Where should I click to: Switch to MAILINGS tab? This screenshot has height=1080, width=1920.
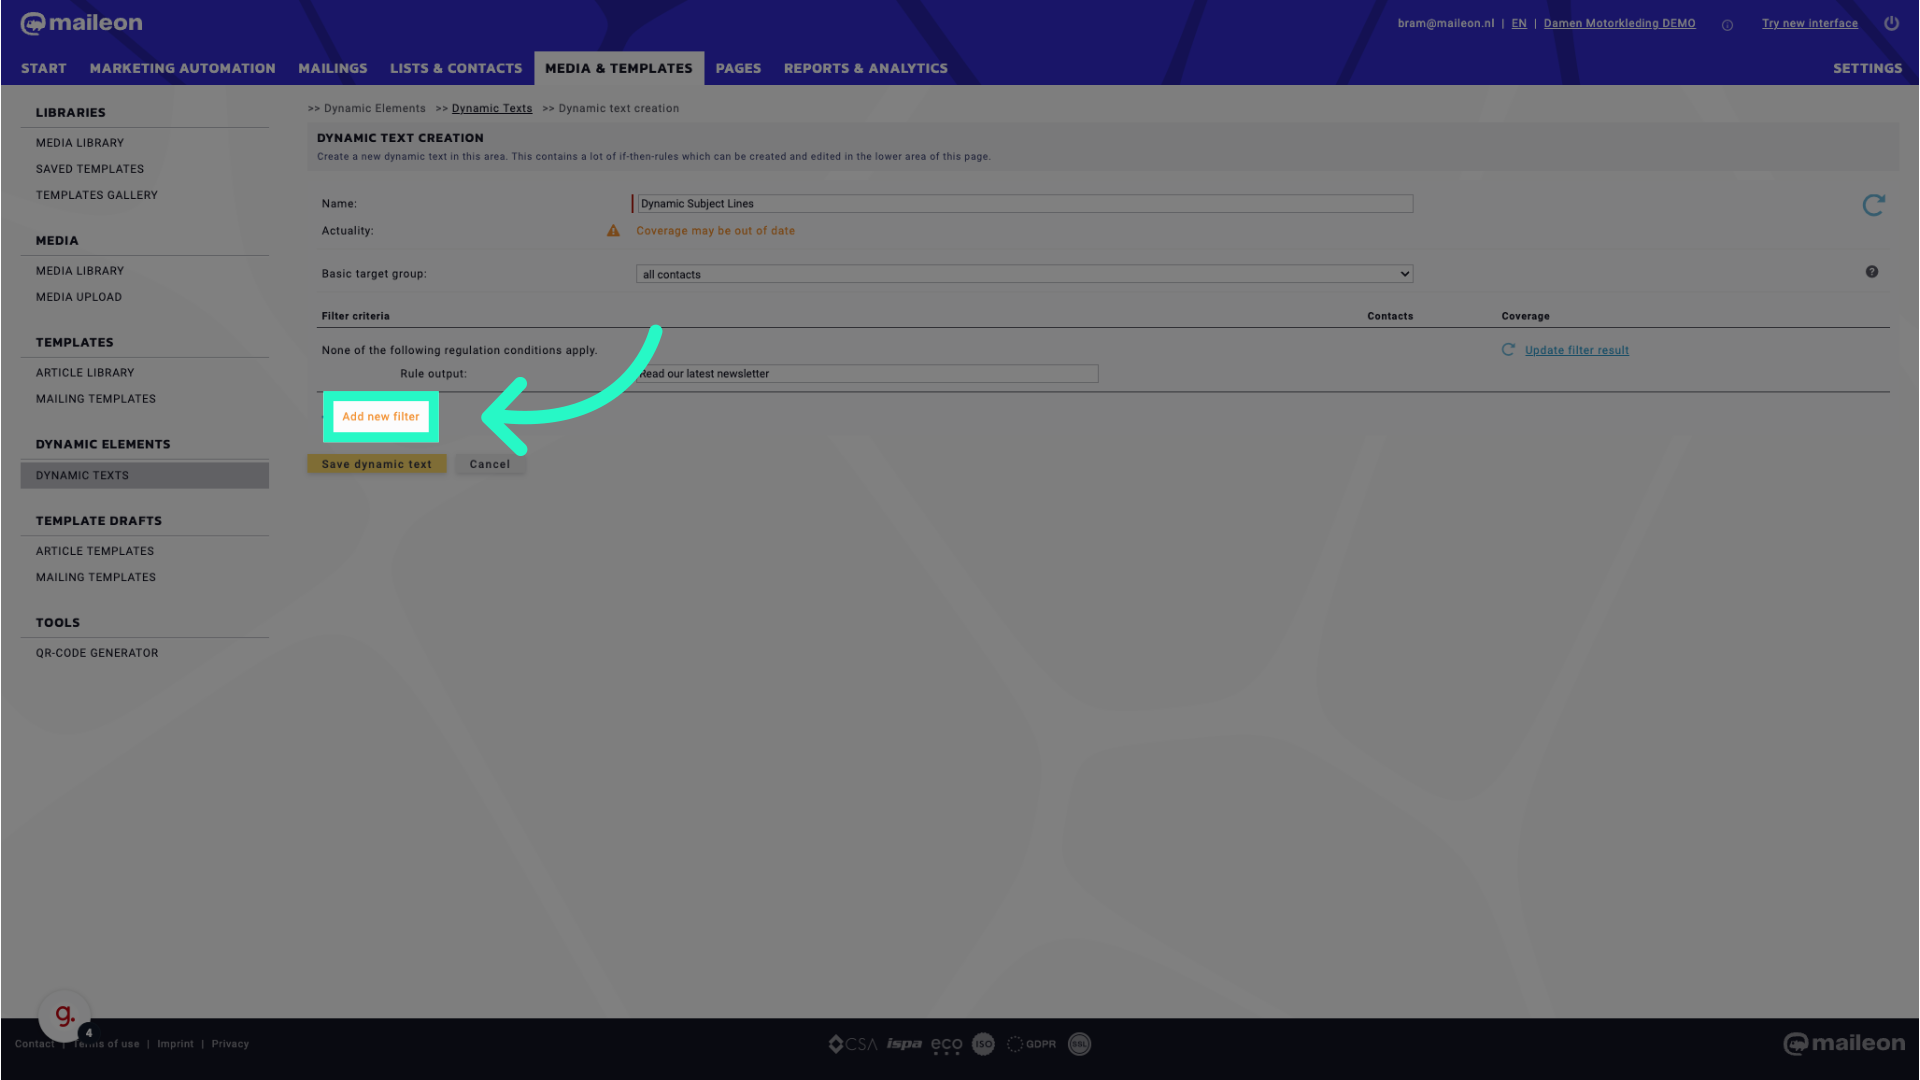(333, 68)
